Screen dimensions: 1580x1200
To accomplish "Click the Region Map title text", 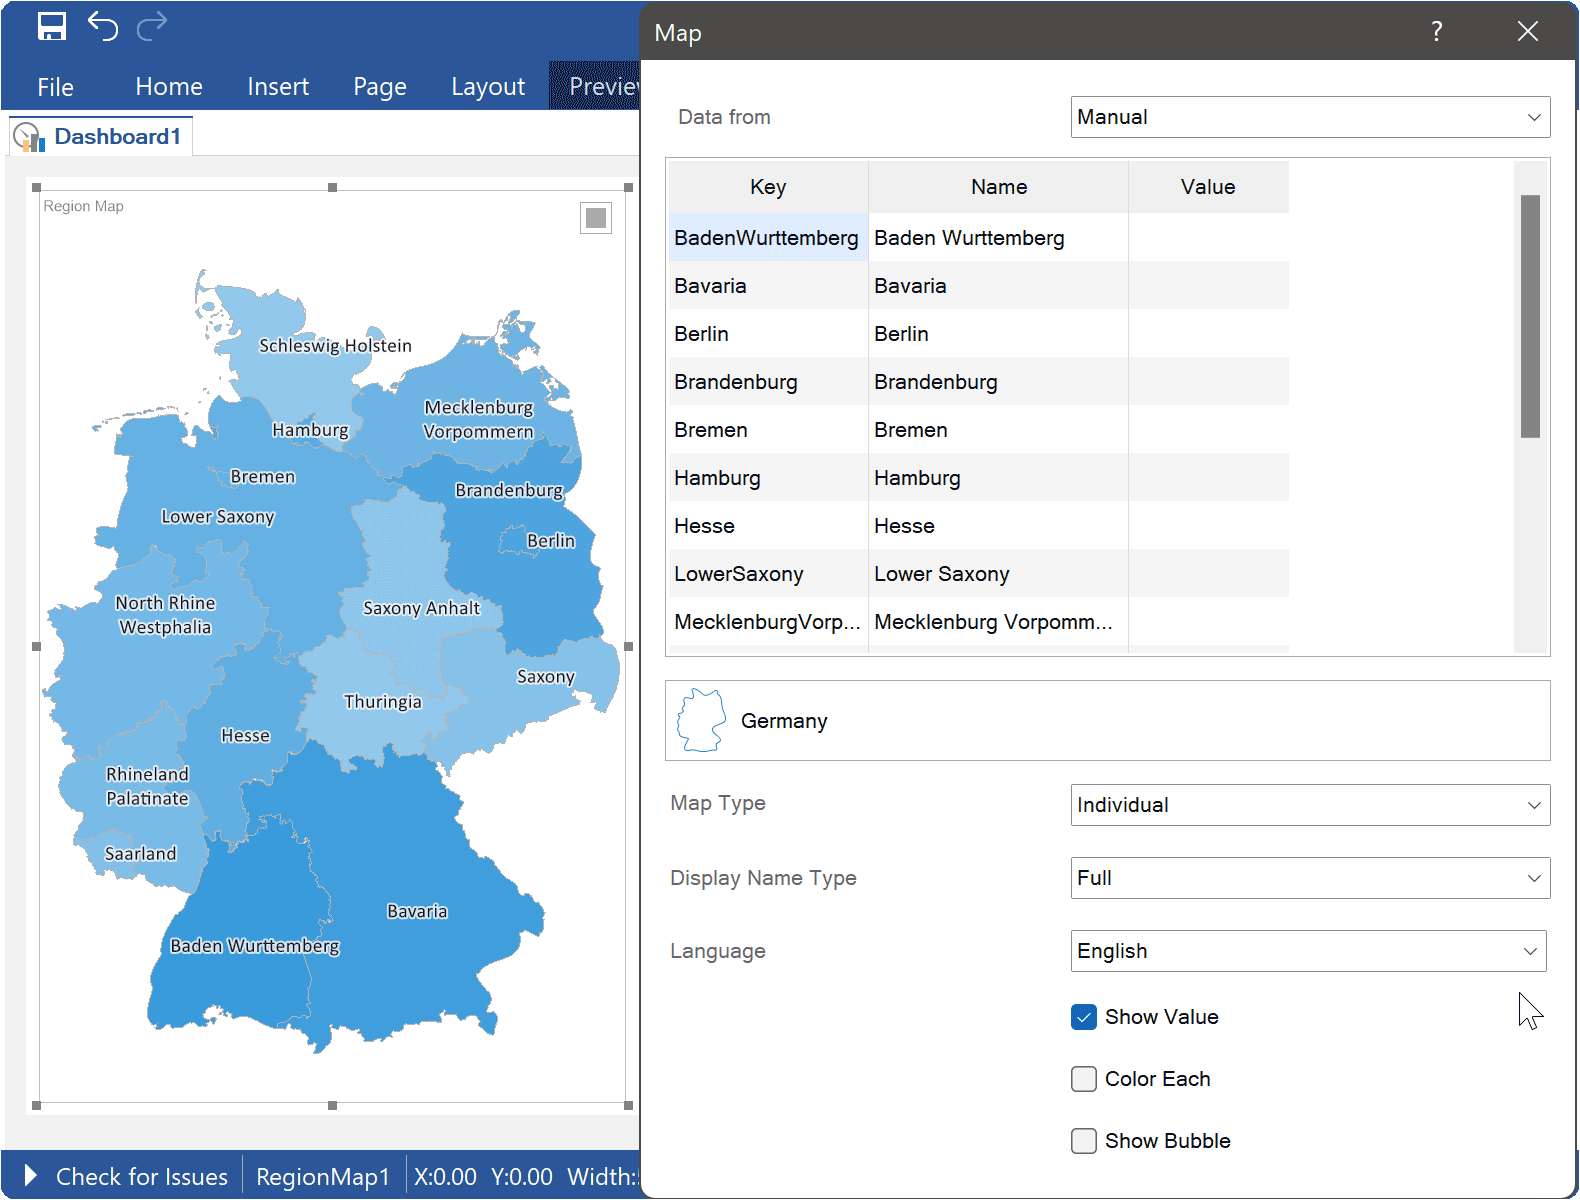I will click(83, 206).
